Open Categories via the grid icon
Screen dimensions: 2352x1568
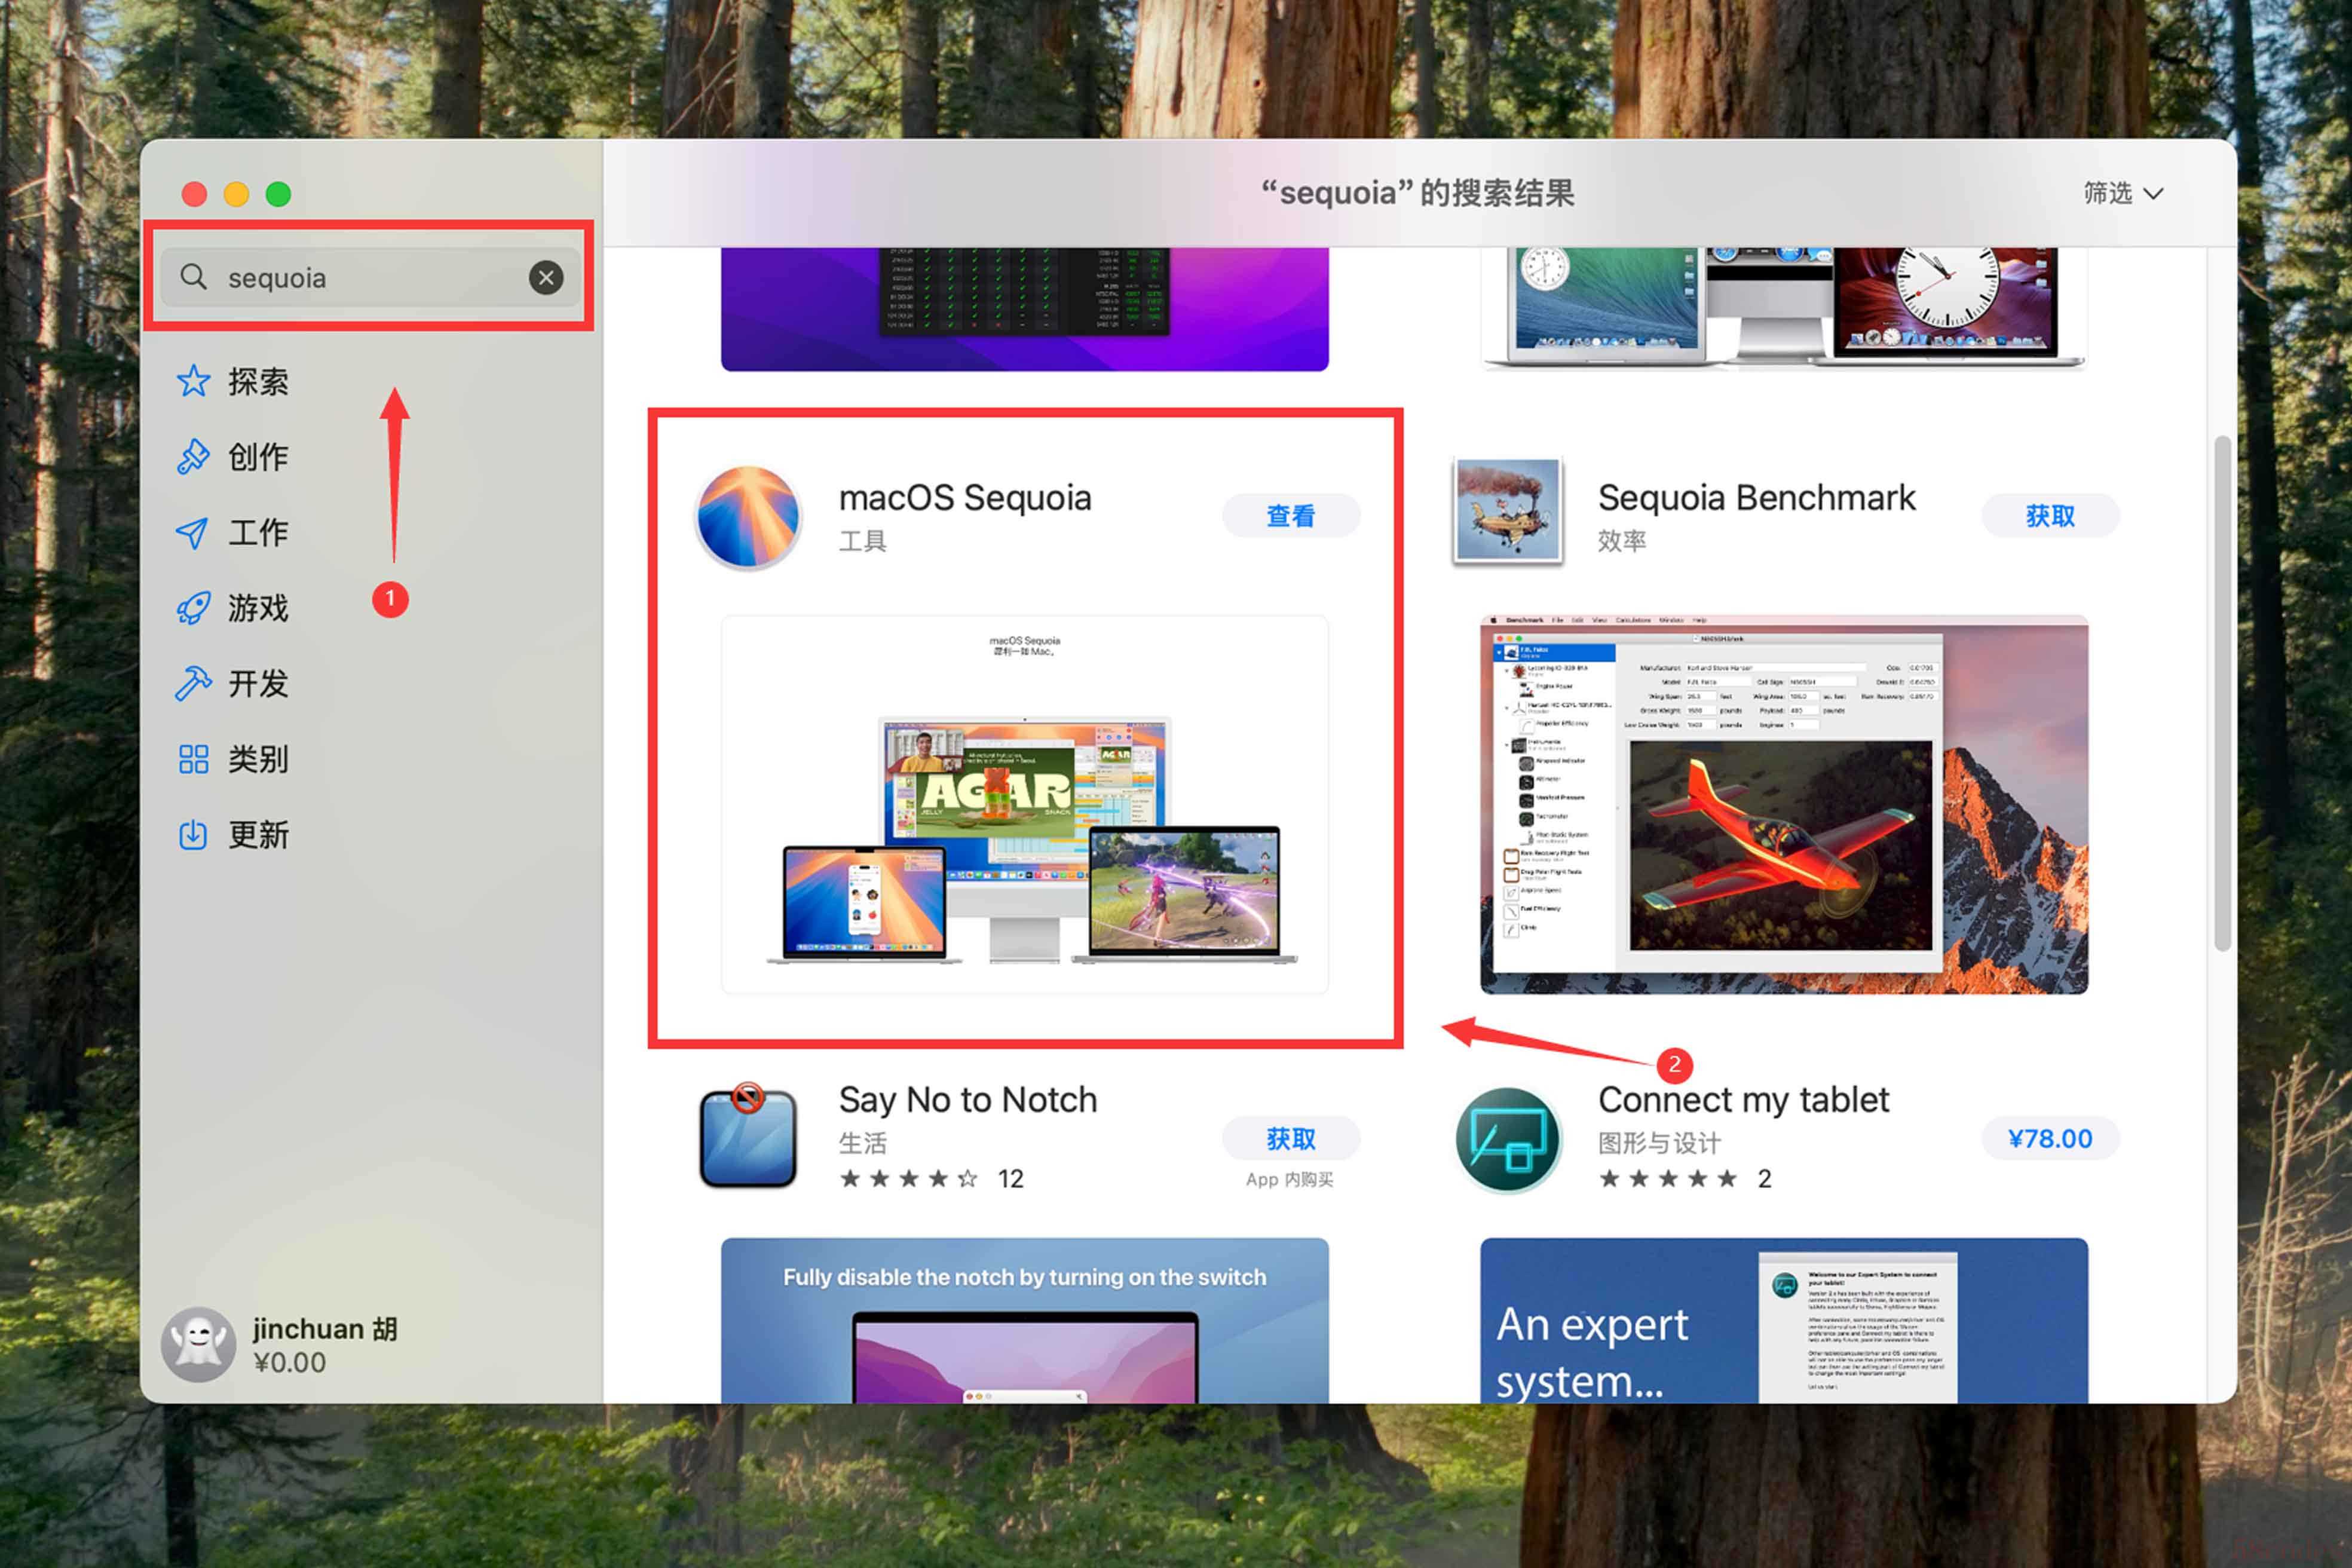(193, 759)
